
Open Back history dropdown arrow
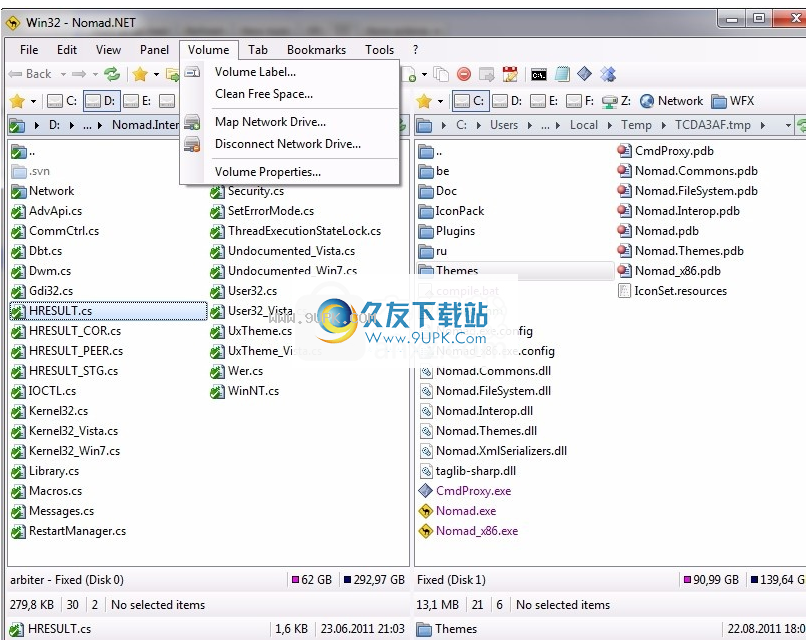[63, 74]
